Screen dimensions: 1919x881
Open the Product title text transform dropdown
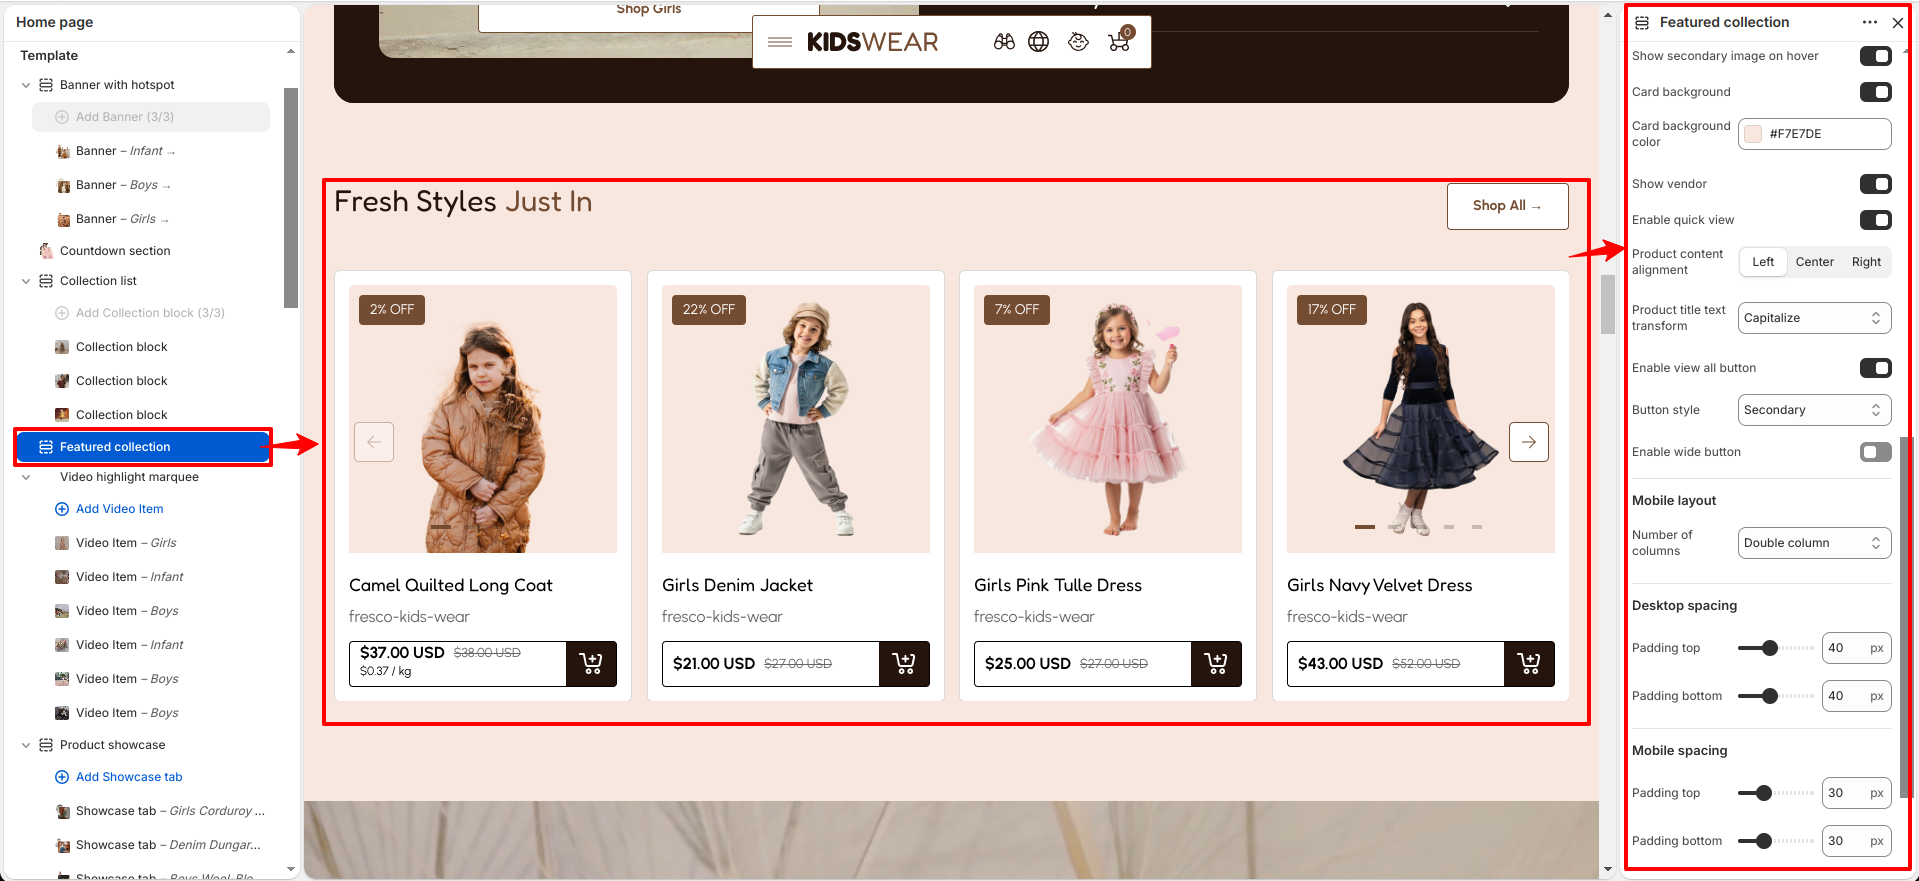click(1815, 318)
